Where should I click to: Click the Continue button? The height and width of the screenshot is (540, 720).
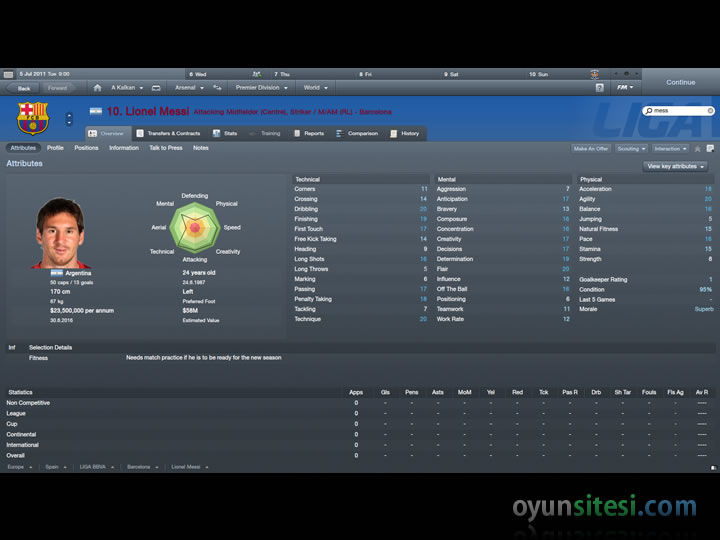tap(681, 82)
